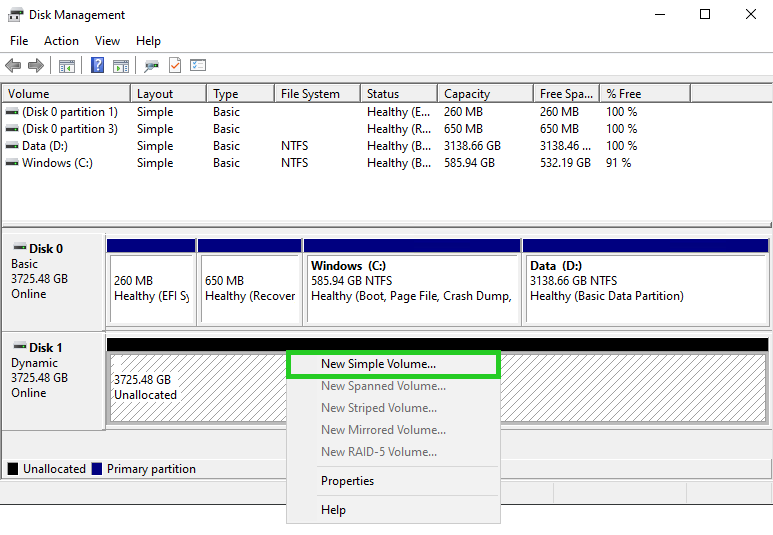Sort by the Layout column header
The height and width of the screenshot is (535, 773).
(168, 94)
